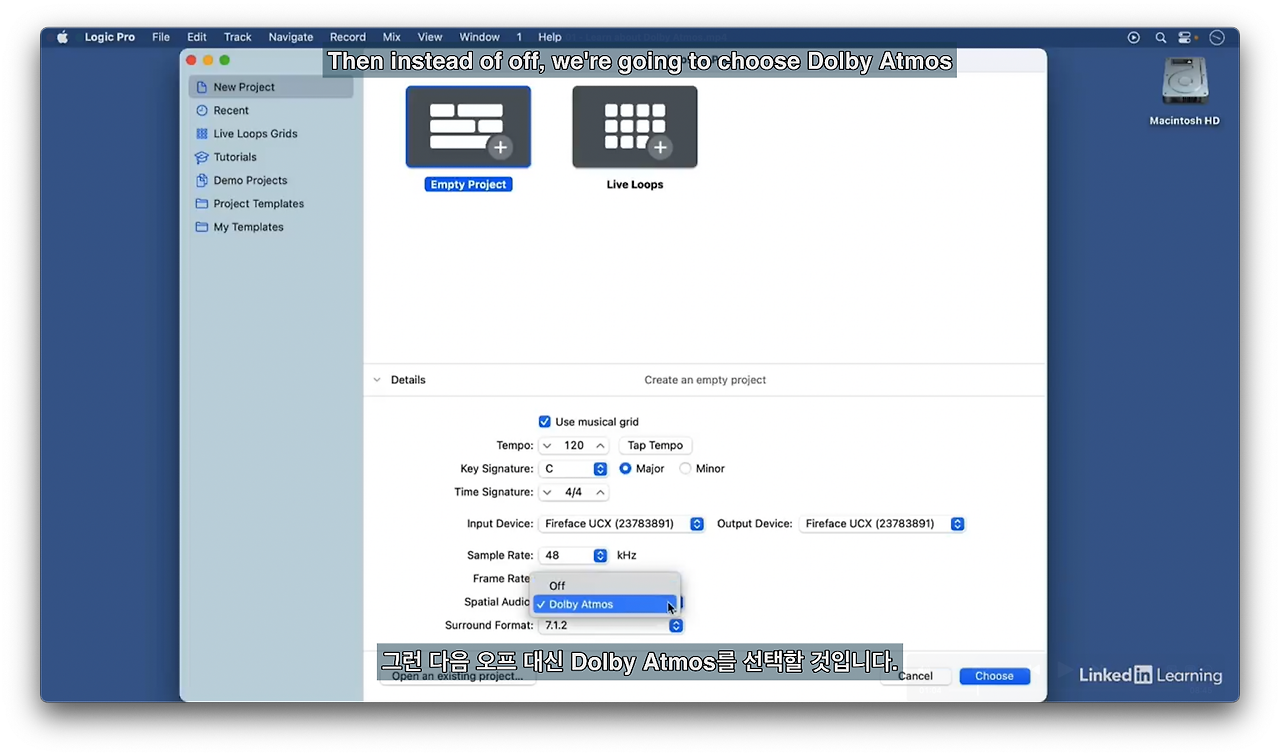Decrease time signature with left stepper arrow

pos(548,492)
